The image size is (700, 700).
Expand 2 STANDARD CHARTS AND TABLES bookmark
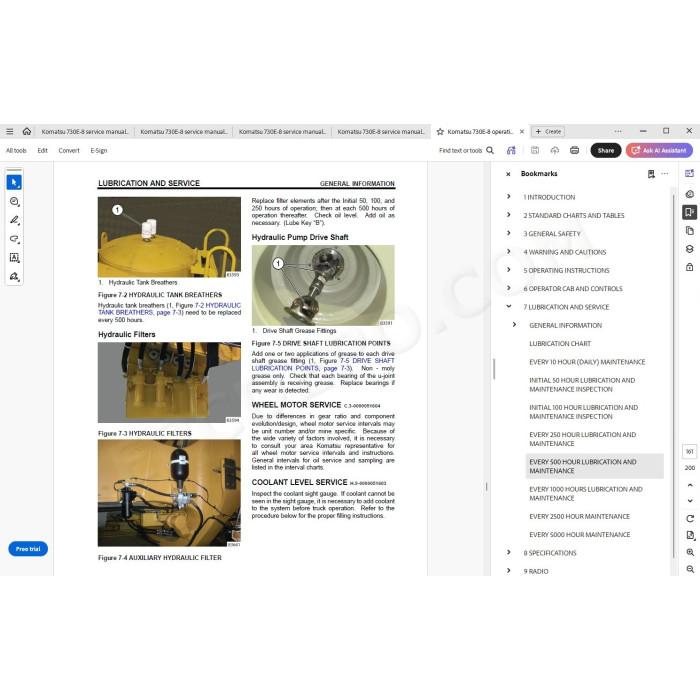tap(508, 215)
